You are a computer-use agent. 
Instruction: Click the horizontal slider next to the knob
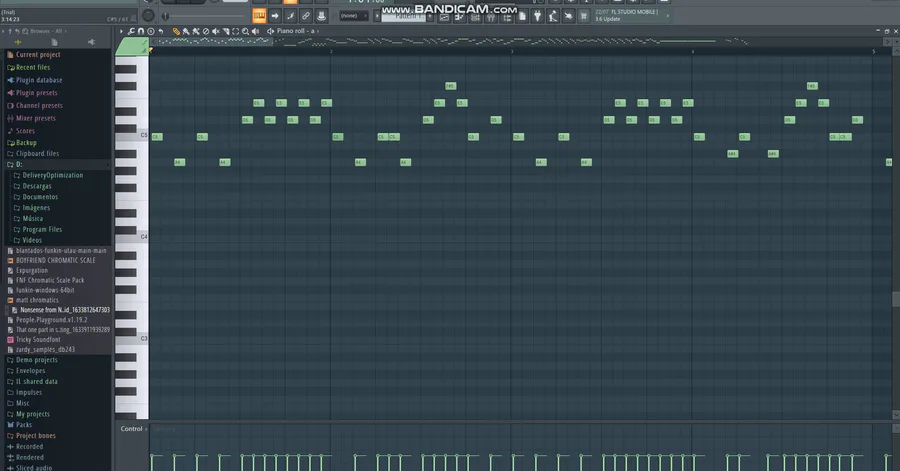[x=204, y=16]
